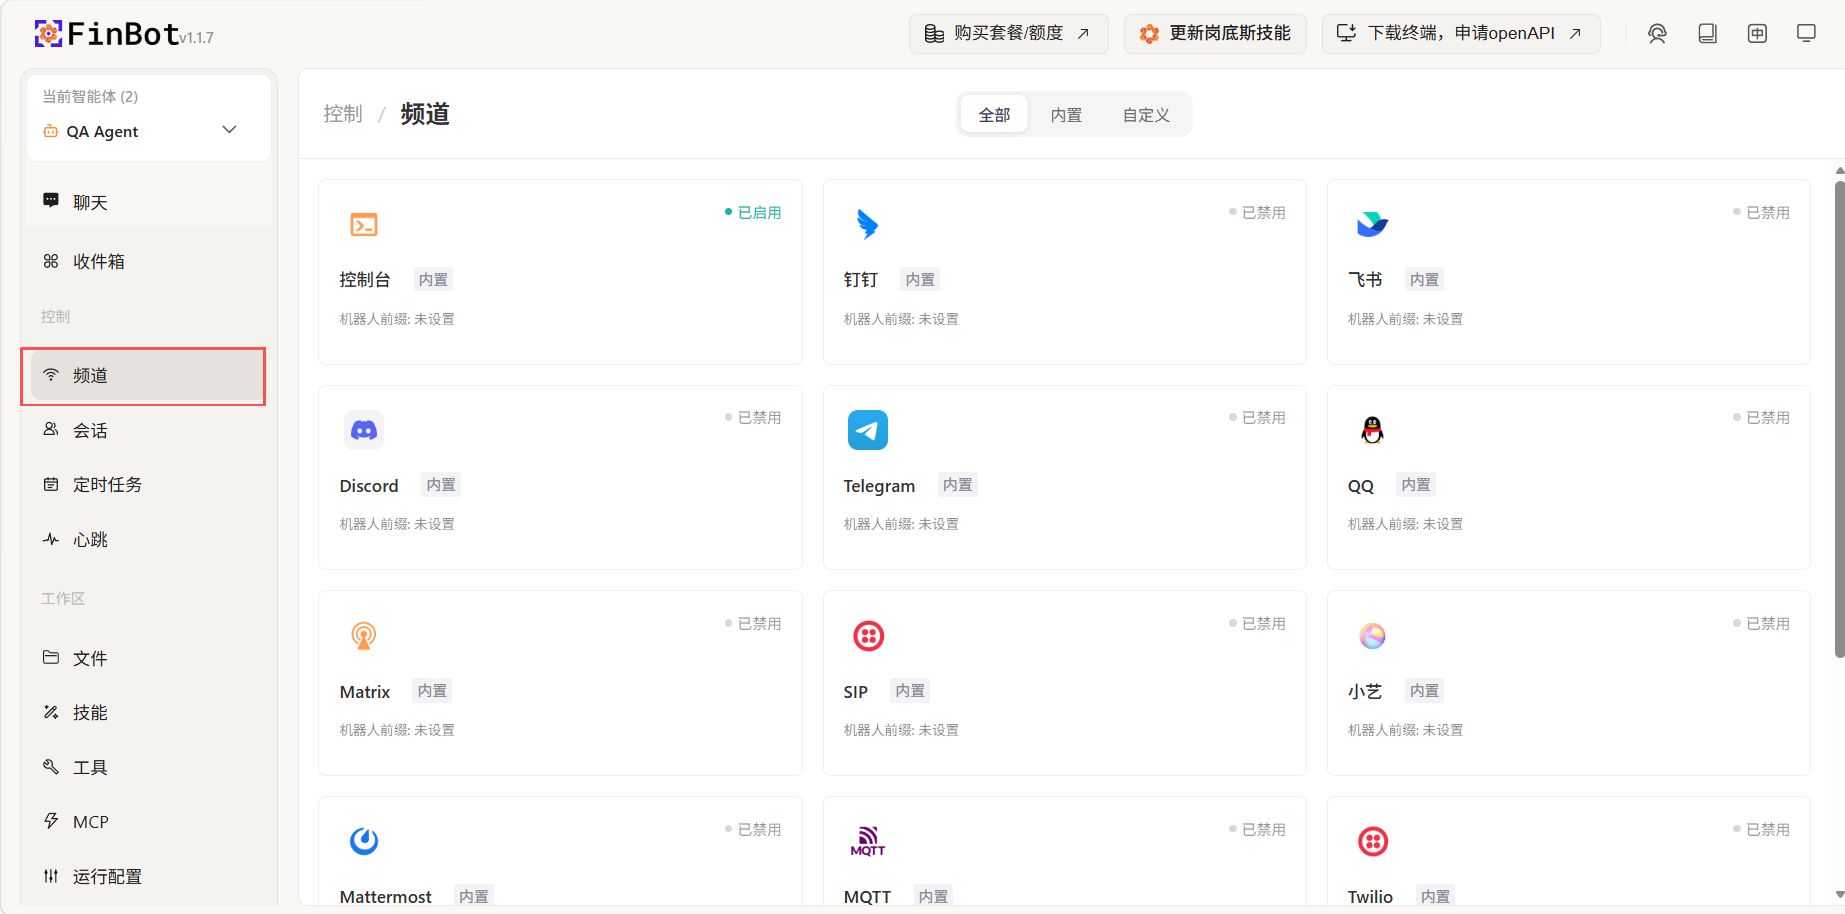This screenshot has width=1845, height=914.
Task: Open 运行配置 in the sidebar
Action: (149, 876)
